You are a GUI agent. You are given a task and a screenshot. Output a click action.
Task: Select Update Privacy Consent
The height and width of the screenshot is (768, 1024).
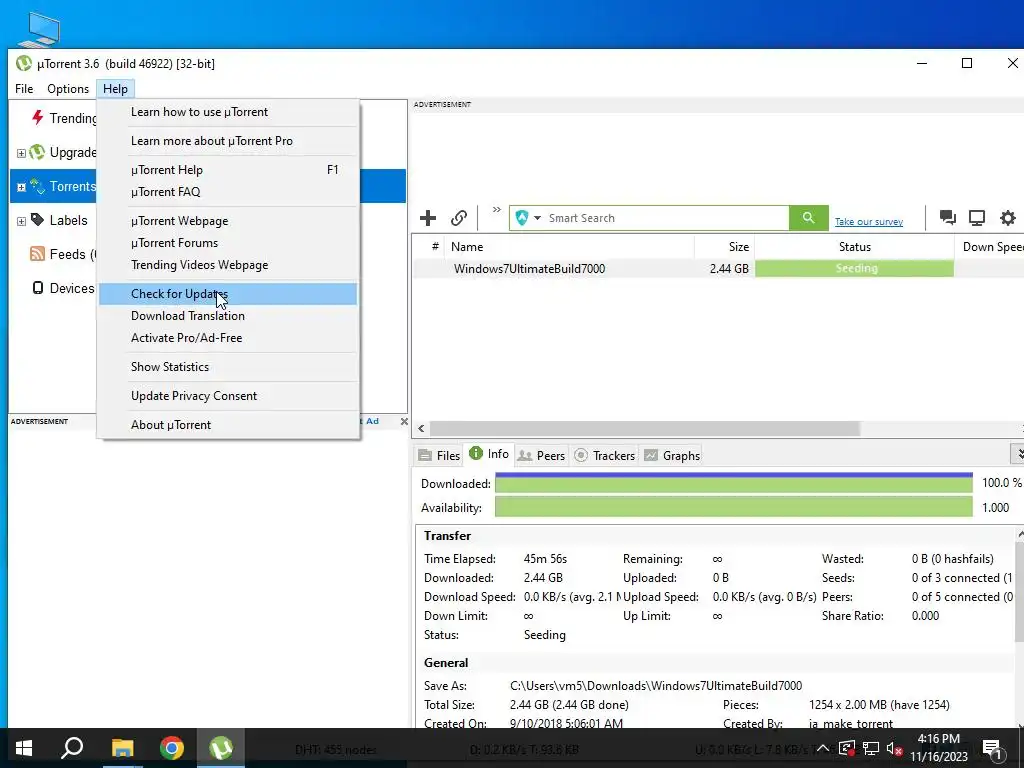tap(228, 396)
